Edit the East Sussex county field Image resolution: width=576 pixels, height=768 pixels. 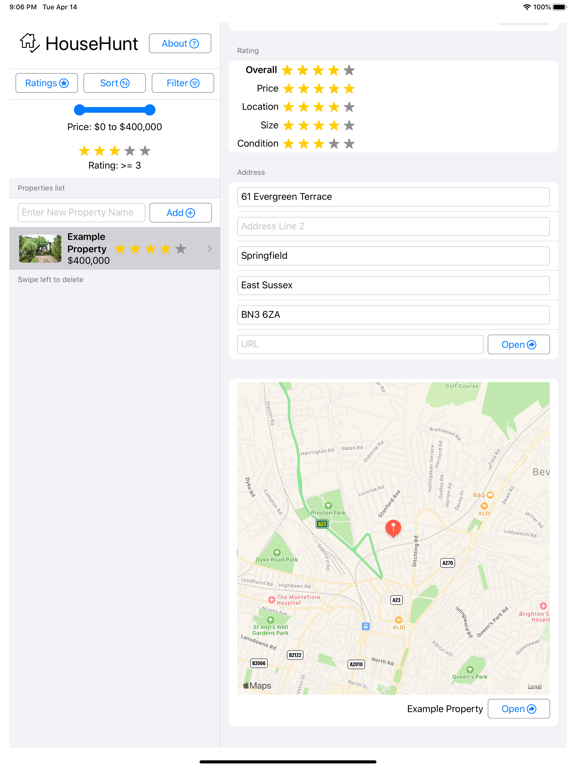393,285
